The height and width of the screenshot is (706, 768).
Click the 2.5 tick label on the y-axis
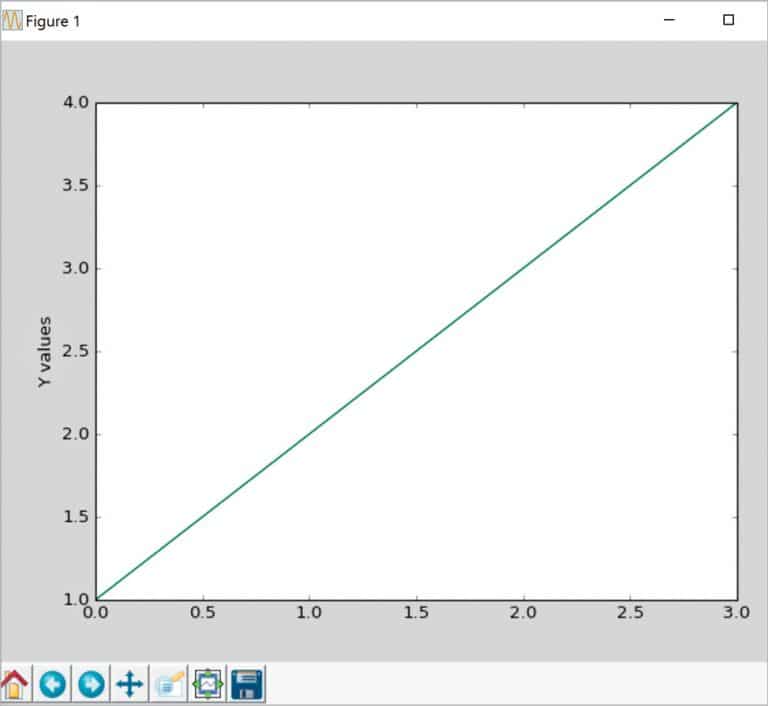point(75,351)
